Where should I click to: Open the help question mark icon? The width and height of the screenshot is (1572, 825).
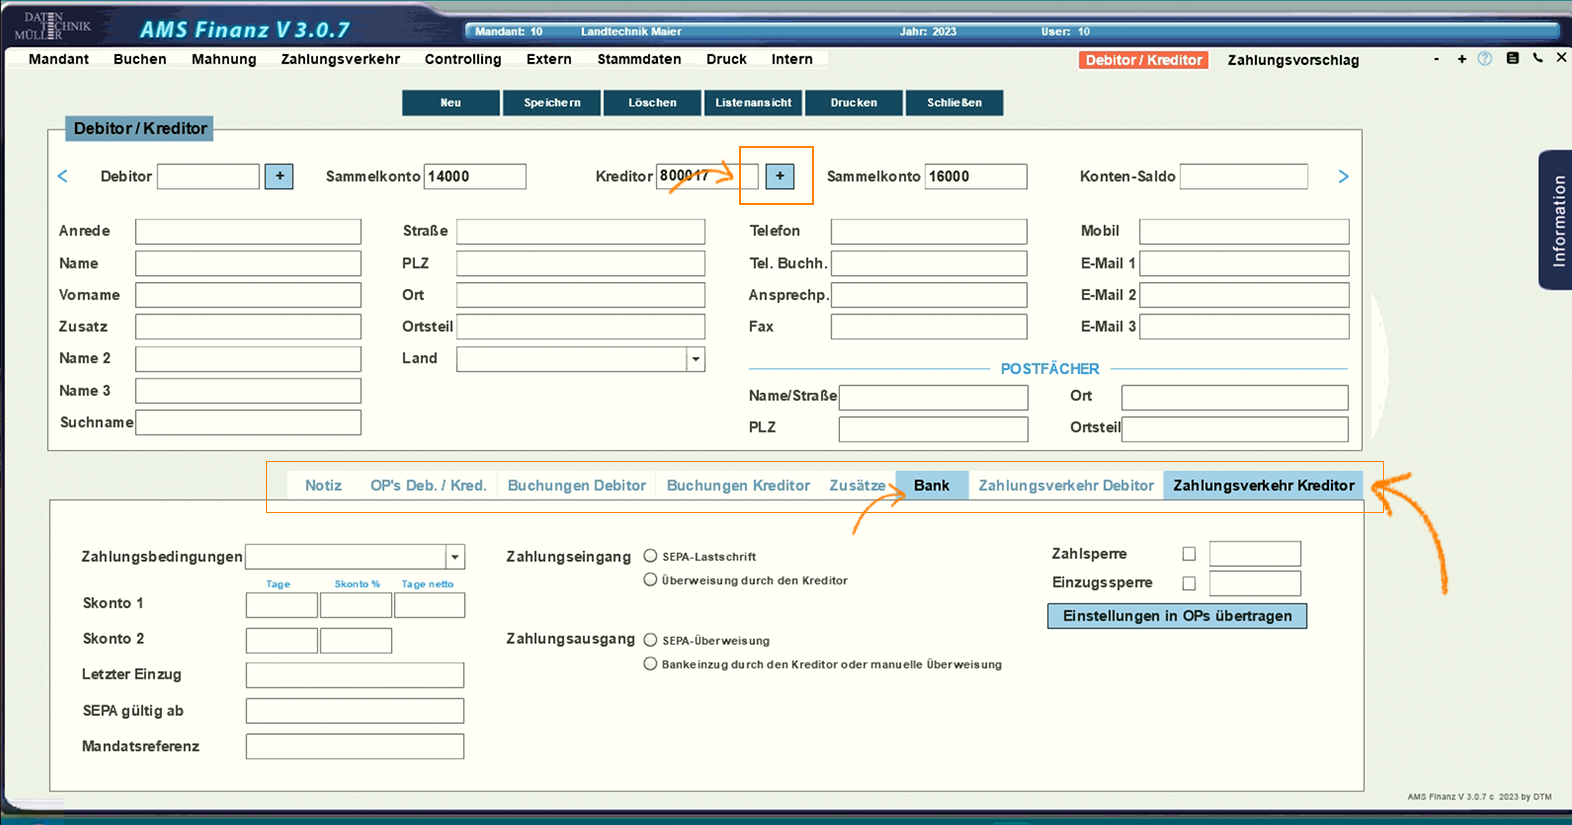(x=1485, y=59)
